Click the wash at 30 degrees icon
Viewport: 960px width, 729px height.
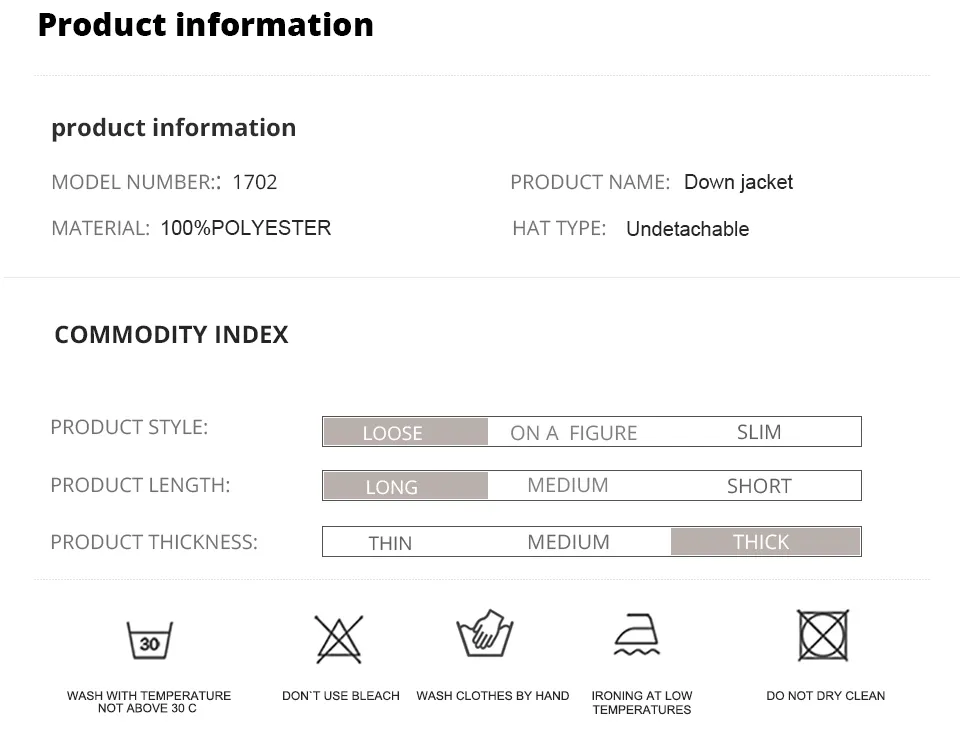coord(149,640)
